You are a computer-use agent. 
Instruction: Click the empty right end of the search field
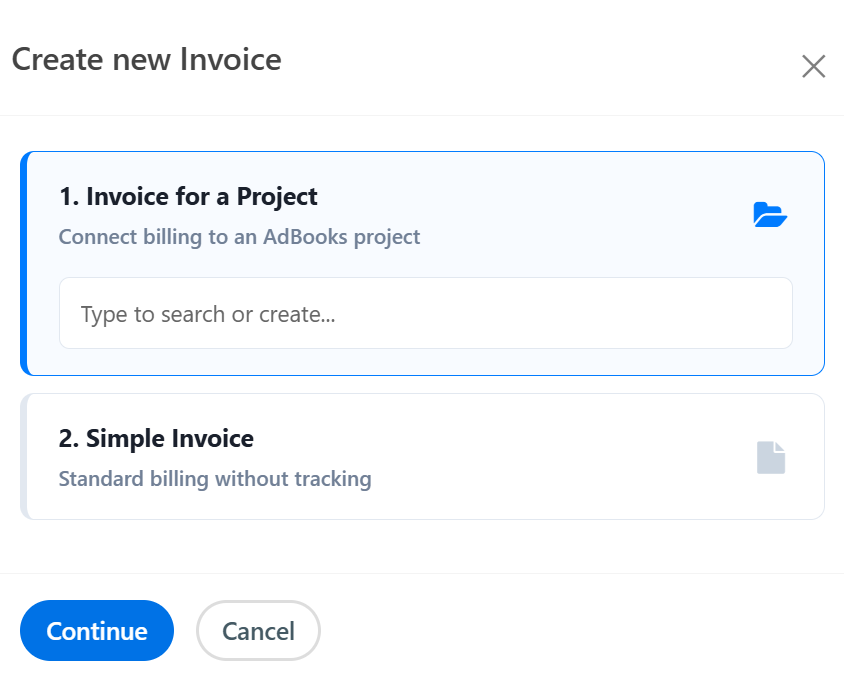pos(740,314)
